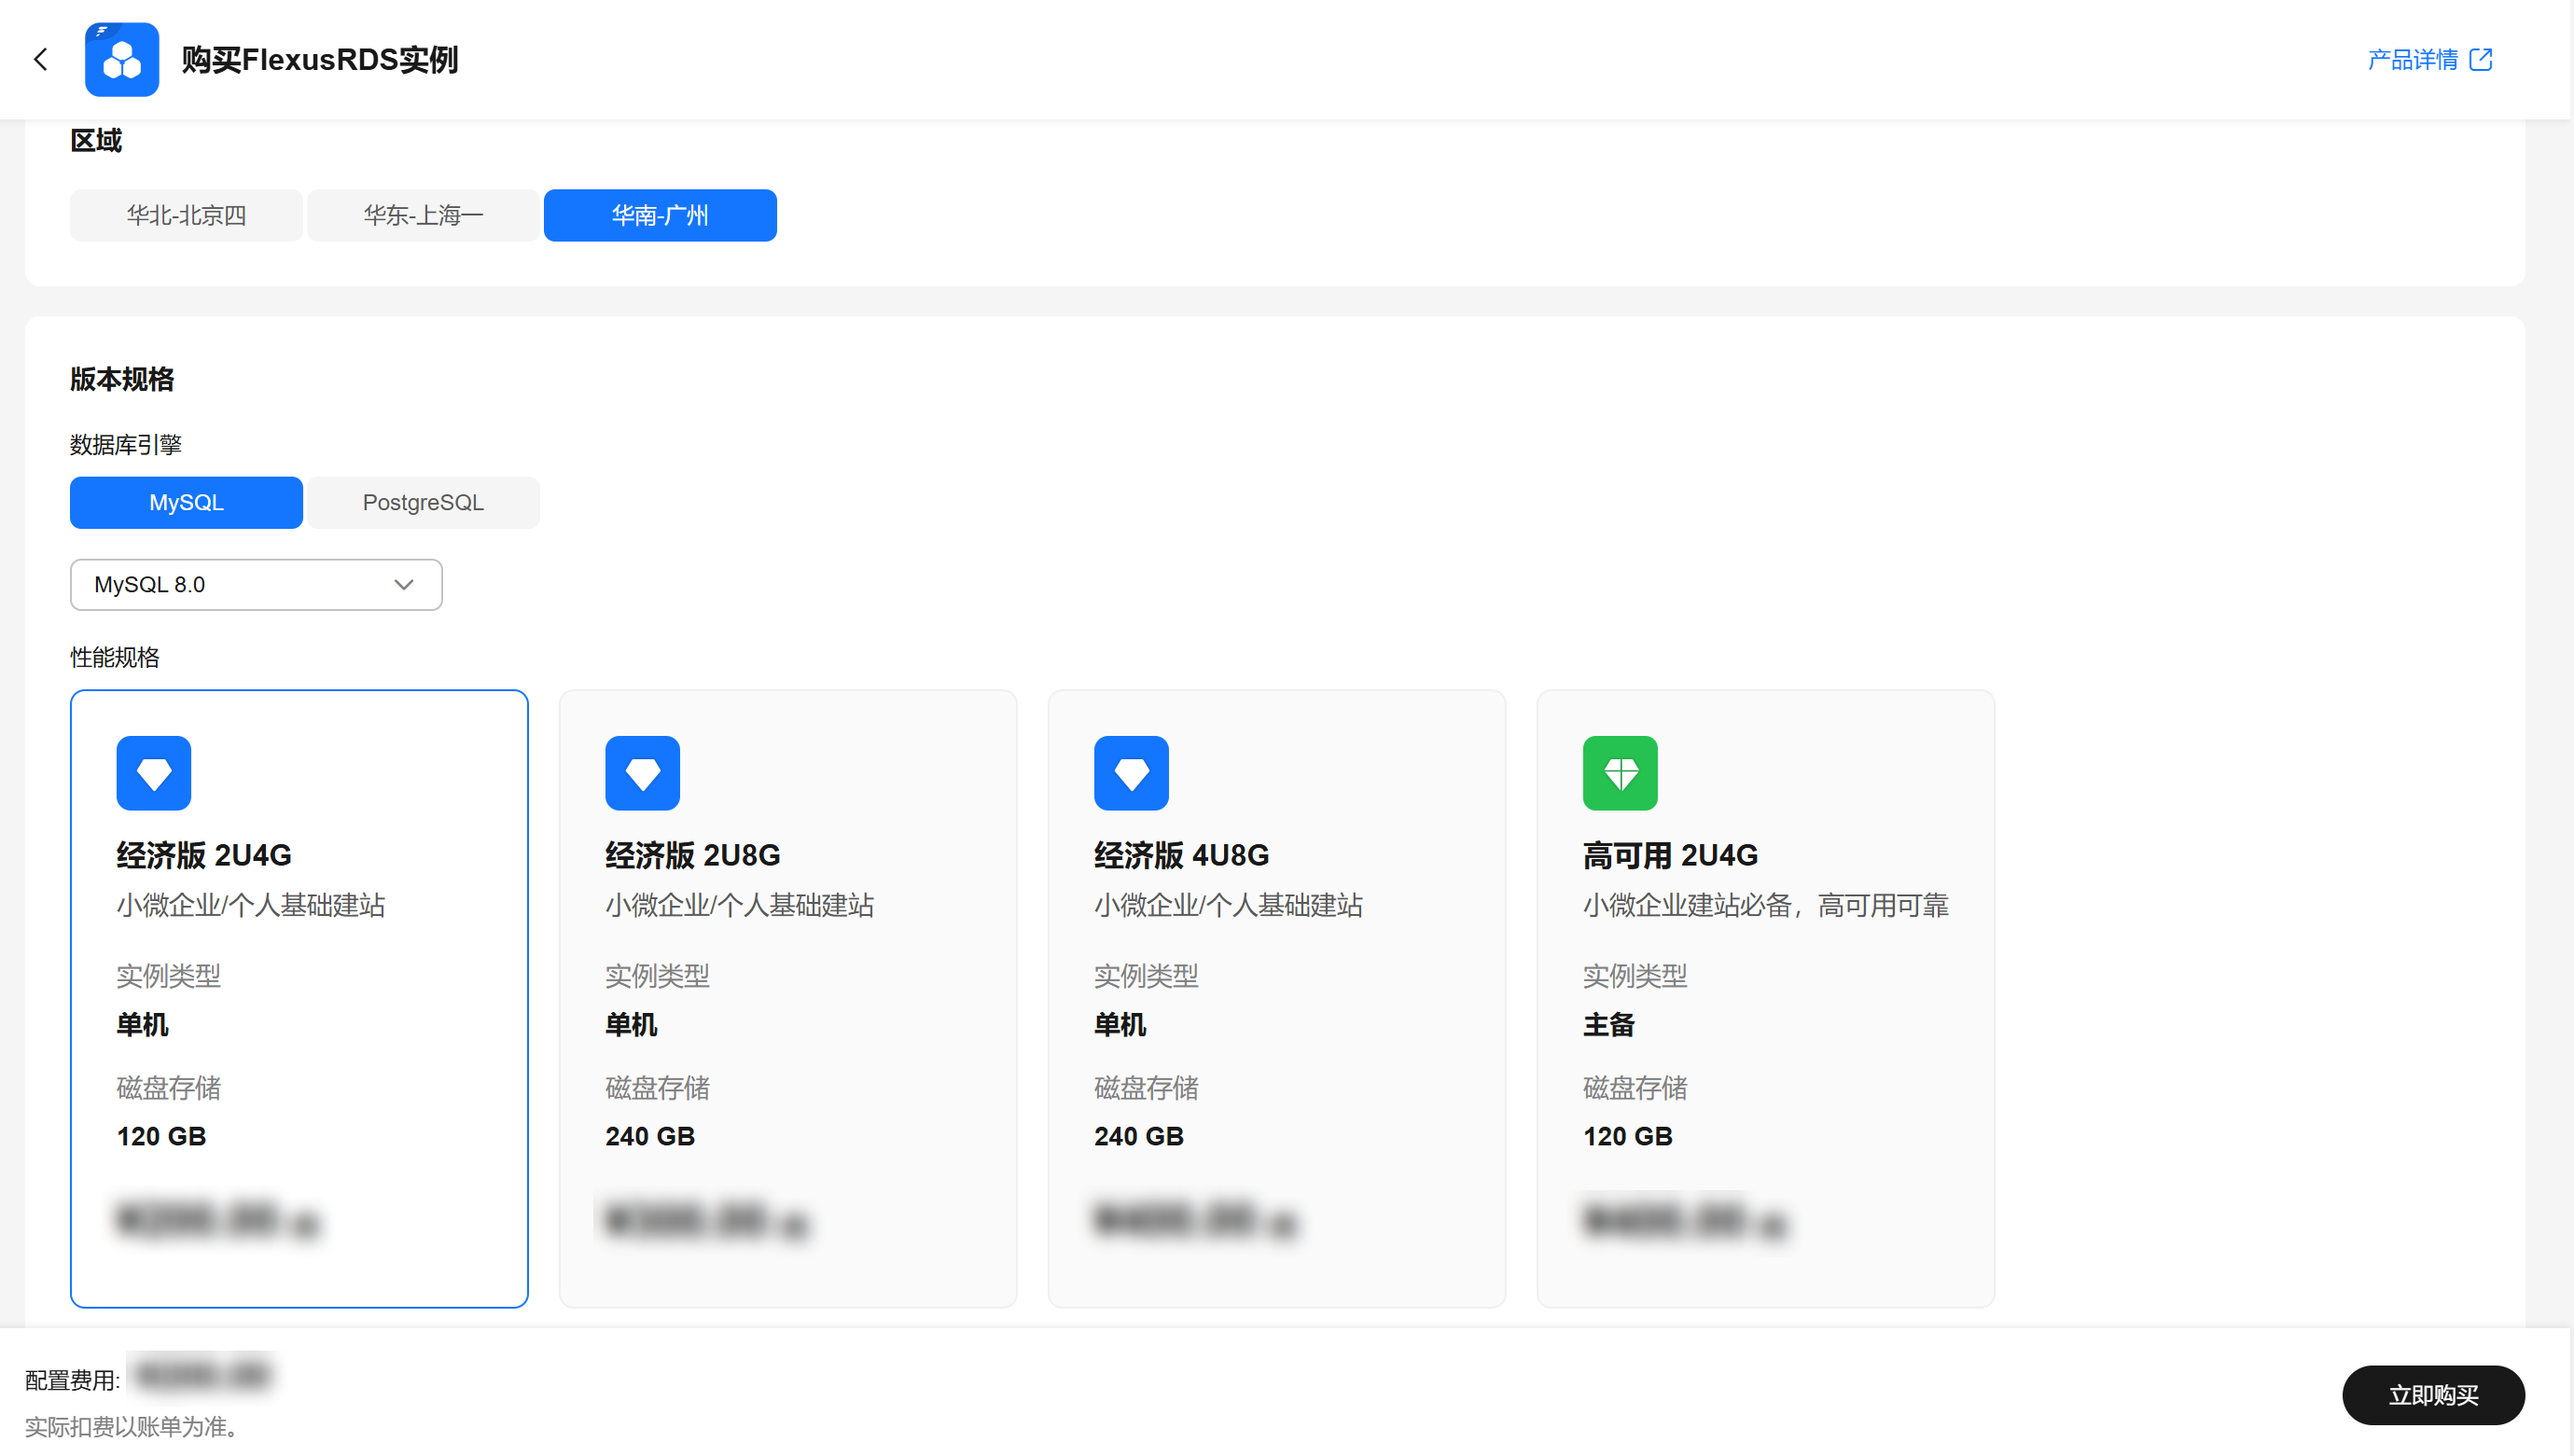
Task: Select the 高可用 2U4G spec title
Action: [x=1671, y=856]
